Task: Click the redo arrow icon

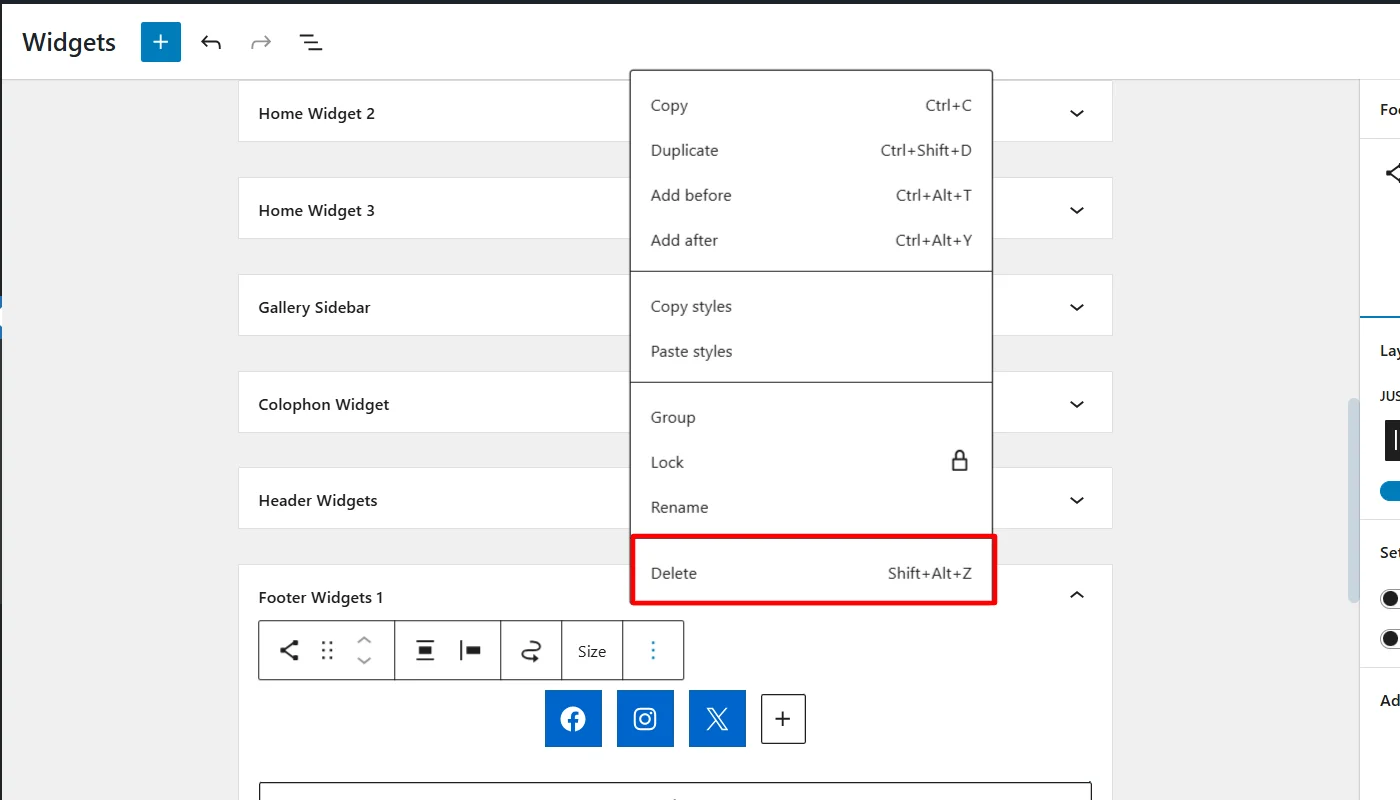Action: click(261, 42)
